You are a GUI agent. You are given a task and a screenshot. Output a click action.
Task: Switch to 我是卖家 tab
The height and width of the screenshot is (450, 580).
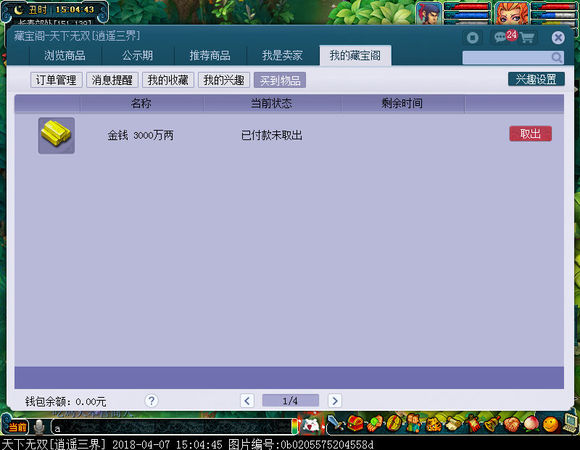pyautogui.click(x=282, y=55)
